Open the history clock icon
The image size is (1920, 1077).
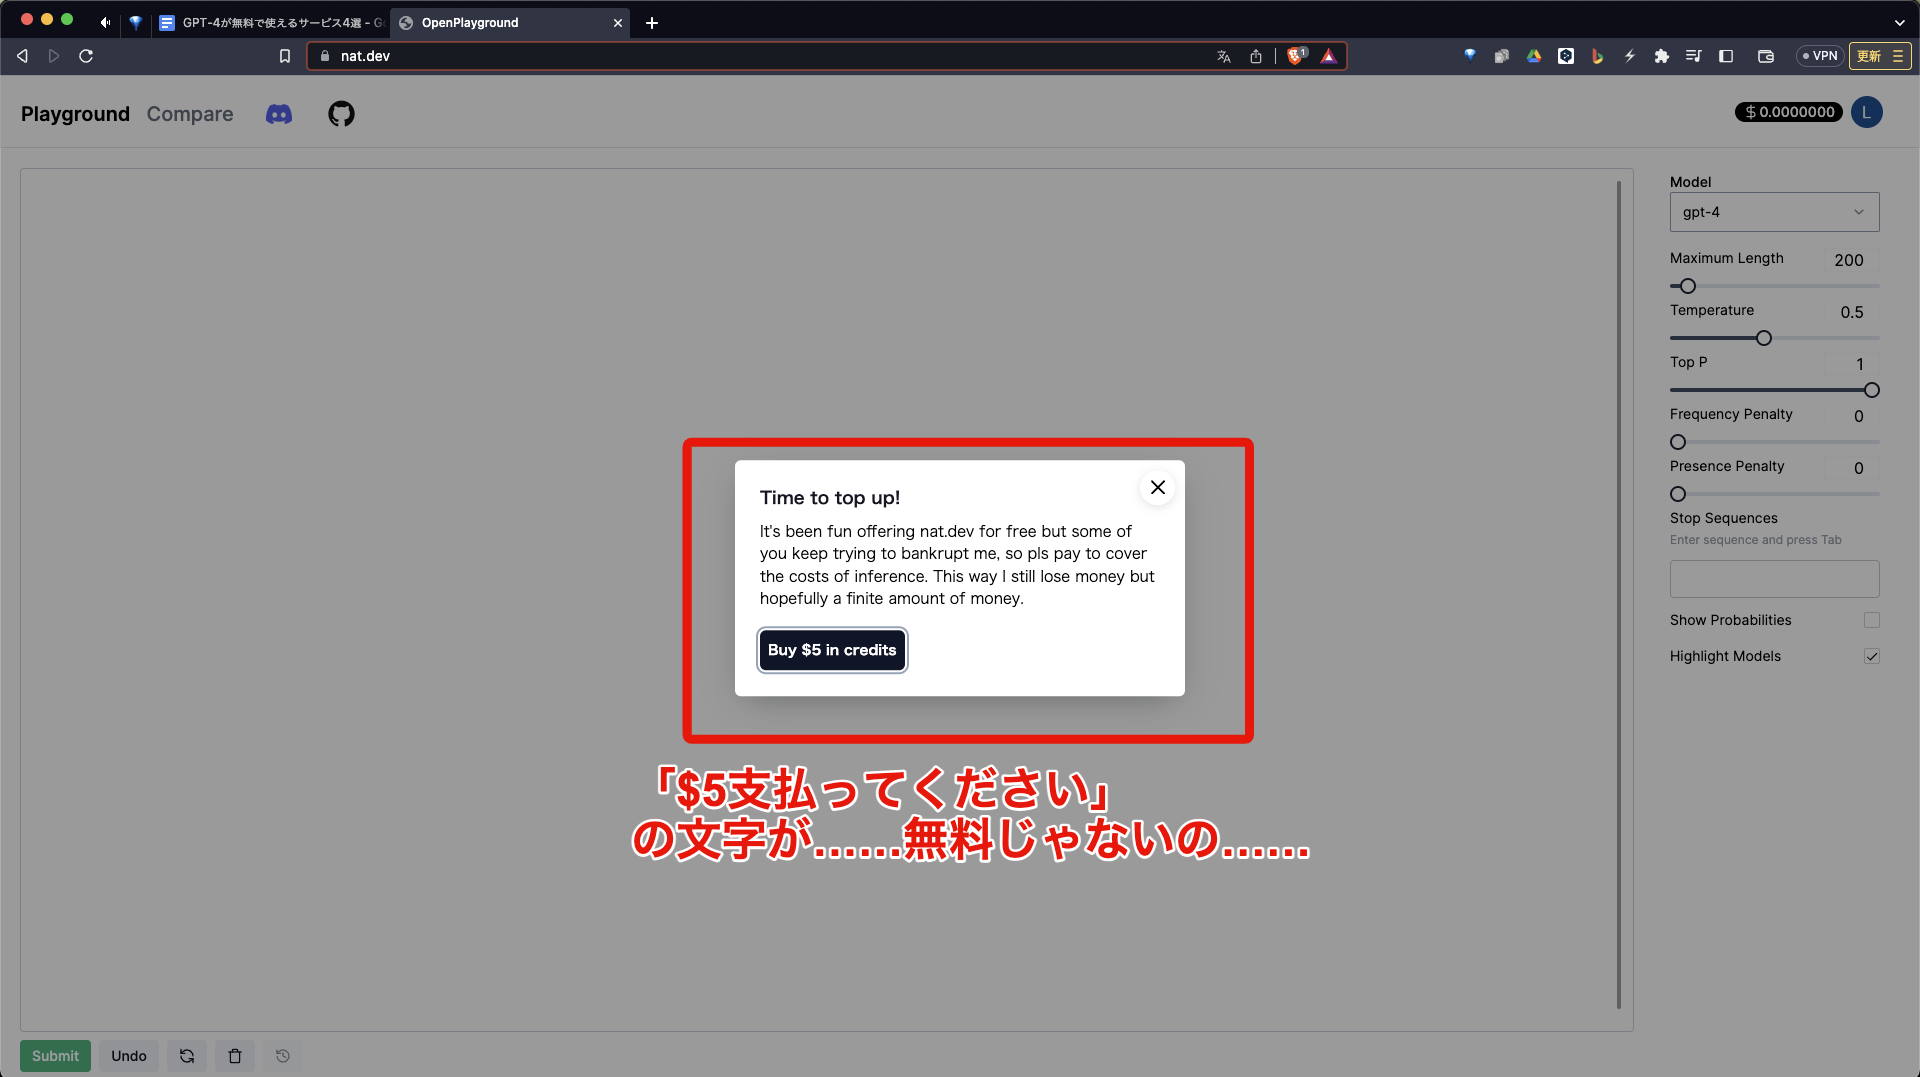click(x=283, y=1056)
